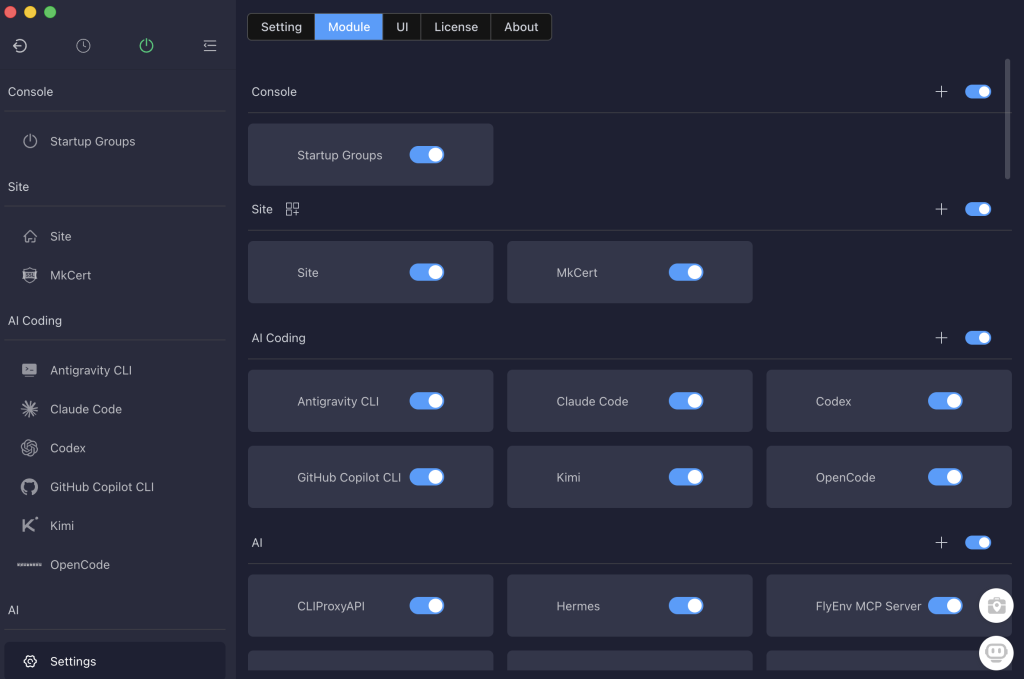Disable the Startup Groups module switch

426,155
